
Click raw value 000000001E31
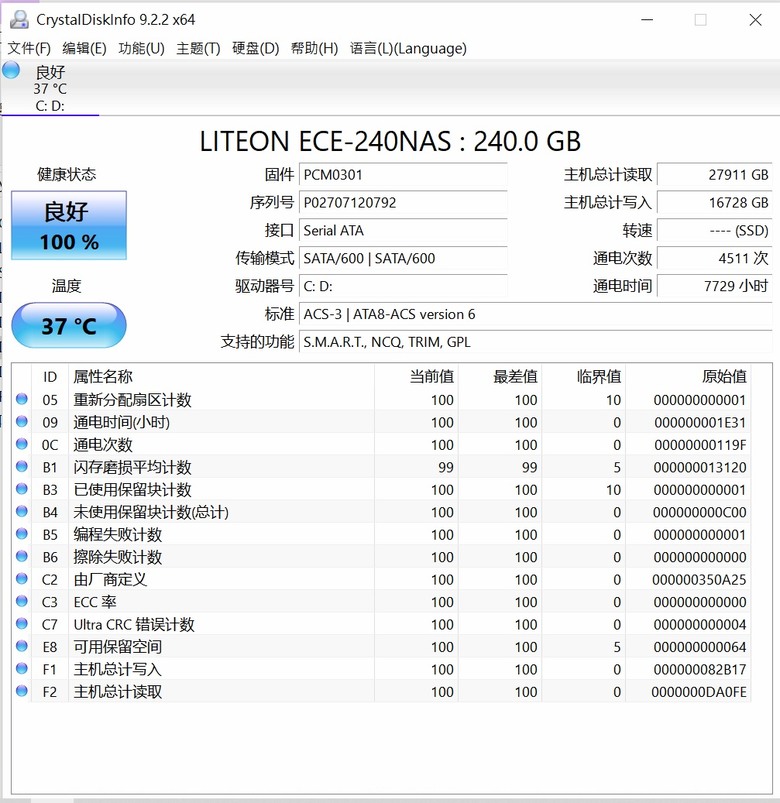coord(700,422)
